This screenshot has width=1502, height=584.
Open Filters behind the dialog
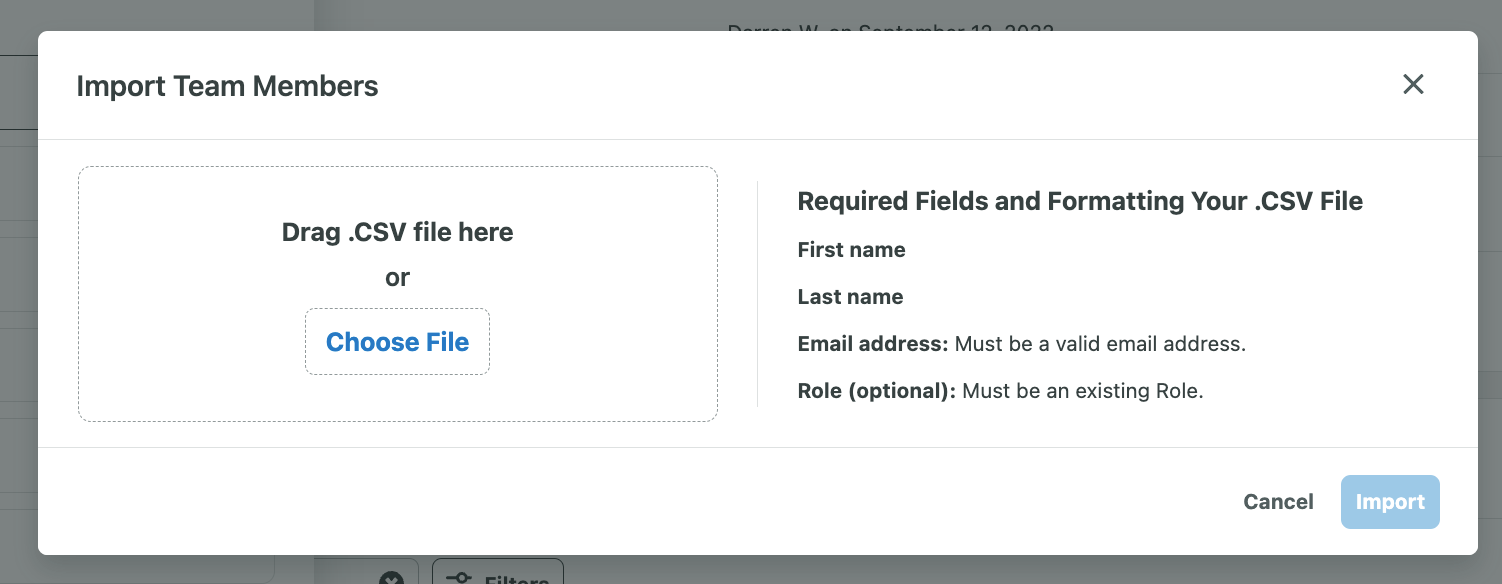(x=498, y=572)
